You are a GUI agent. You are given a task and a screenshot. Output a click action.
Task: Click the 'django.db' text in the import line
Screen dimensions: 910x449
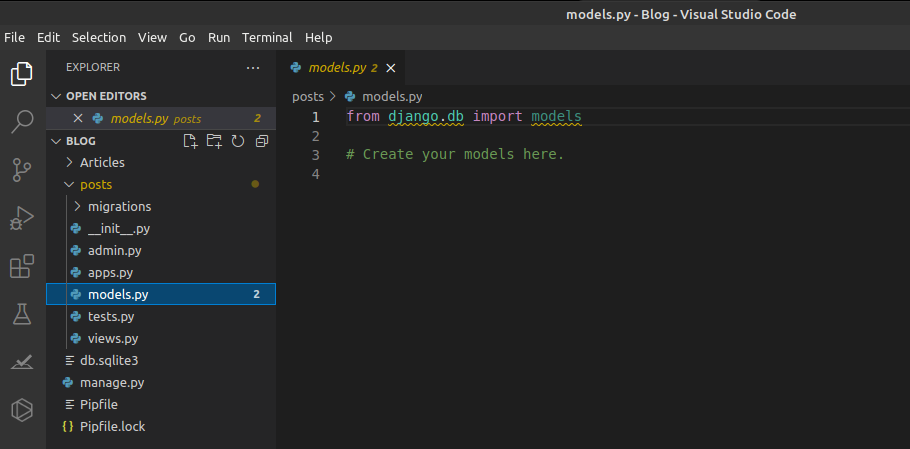click(426, 116)
